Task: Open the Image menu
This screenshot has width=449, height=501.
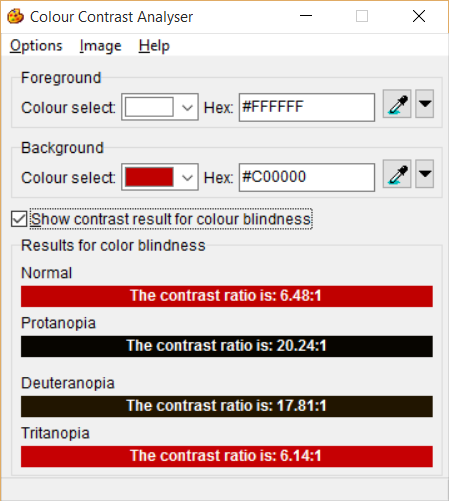Action: pos(100,46)
